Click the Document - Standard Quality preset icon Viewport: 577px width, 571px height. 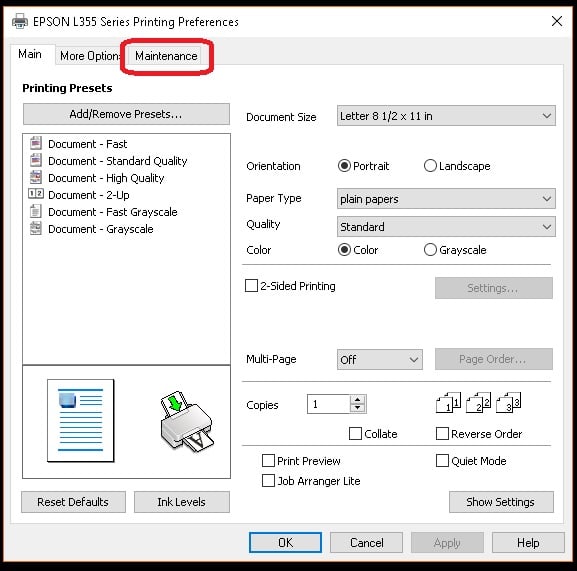pos(36,160)
